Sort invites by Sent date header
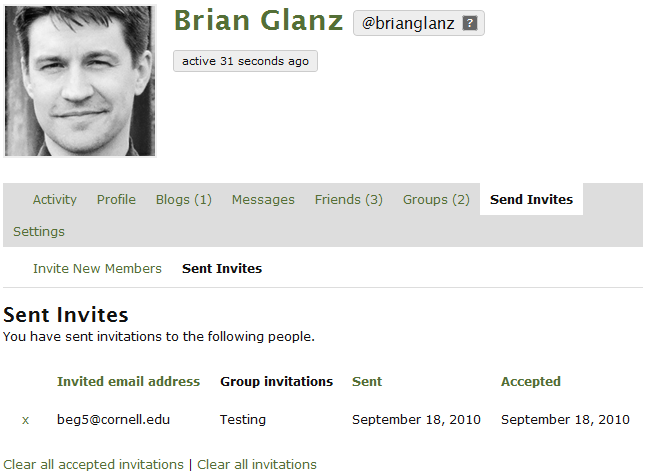 [367, 381]
